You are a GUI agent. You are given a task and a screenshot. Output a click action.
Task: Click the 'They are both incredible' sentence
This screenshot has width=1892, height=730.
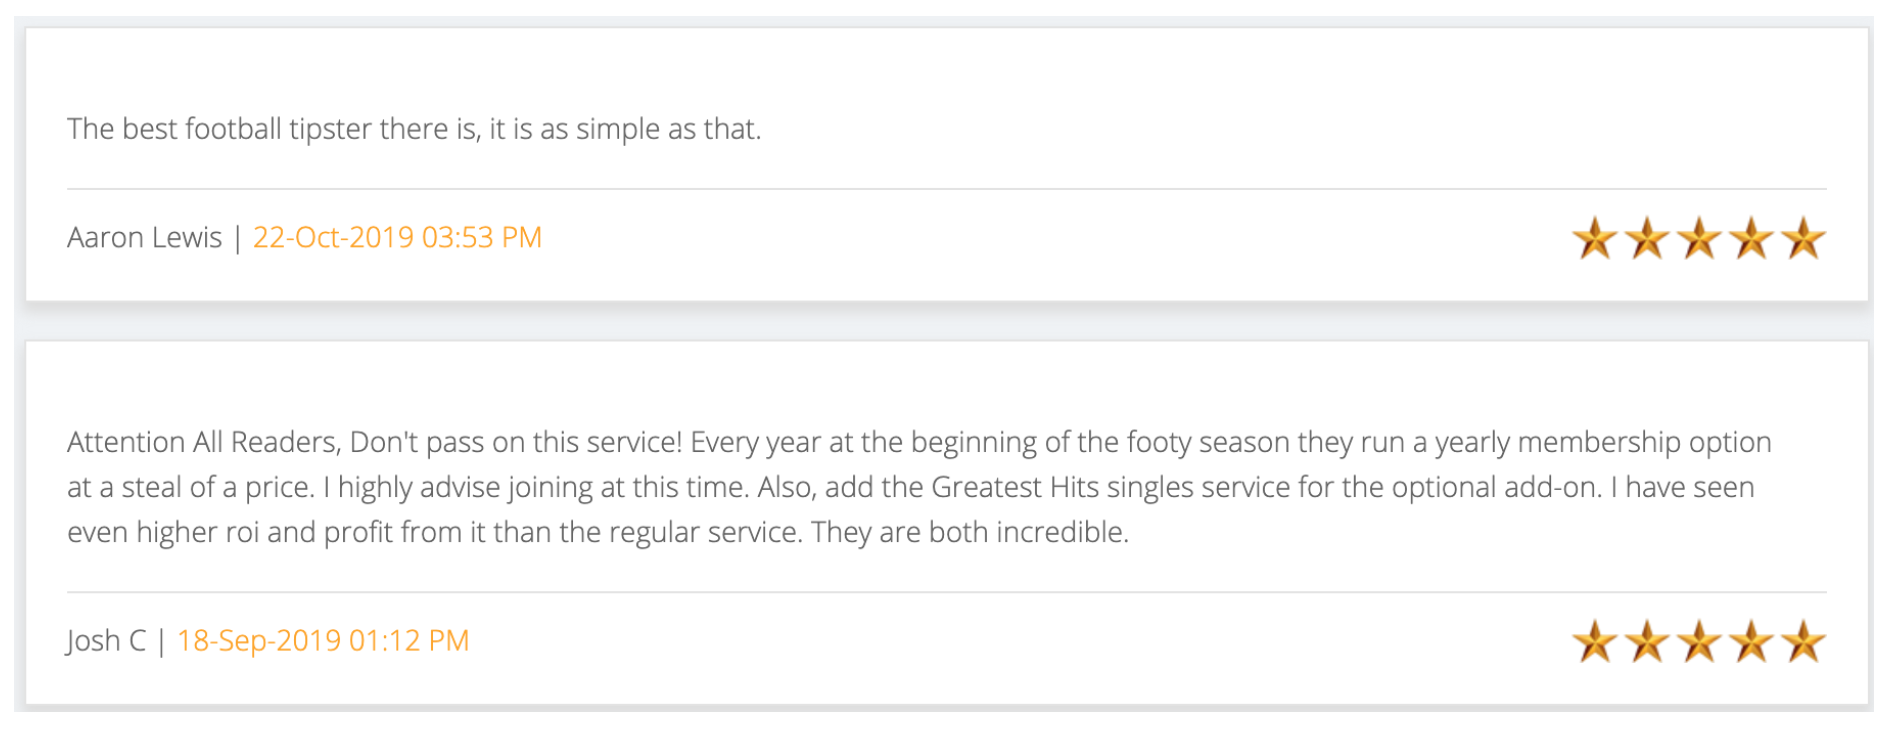[970, 532]
